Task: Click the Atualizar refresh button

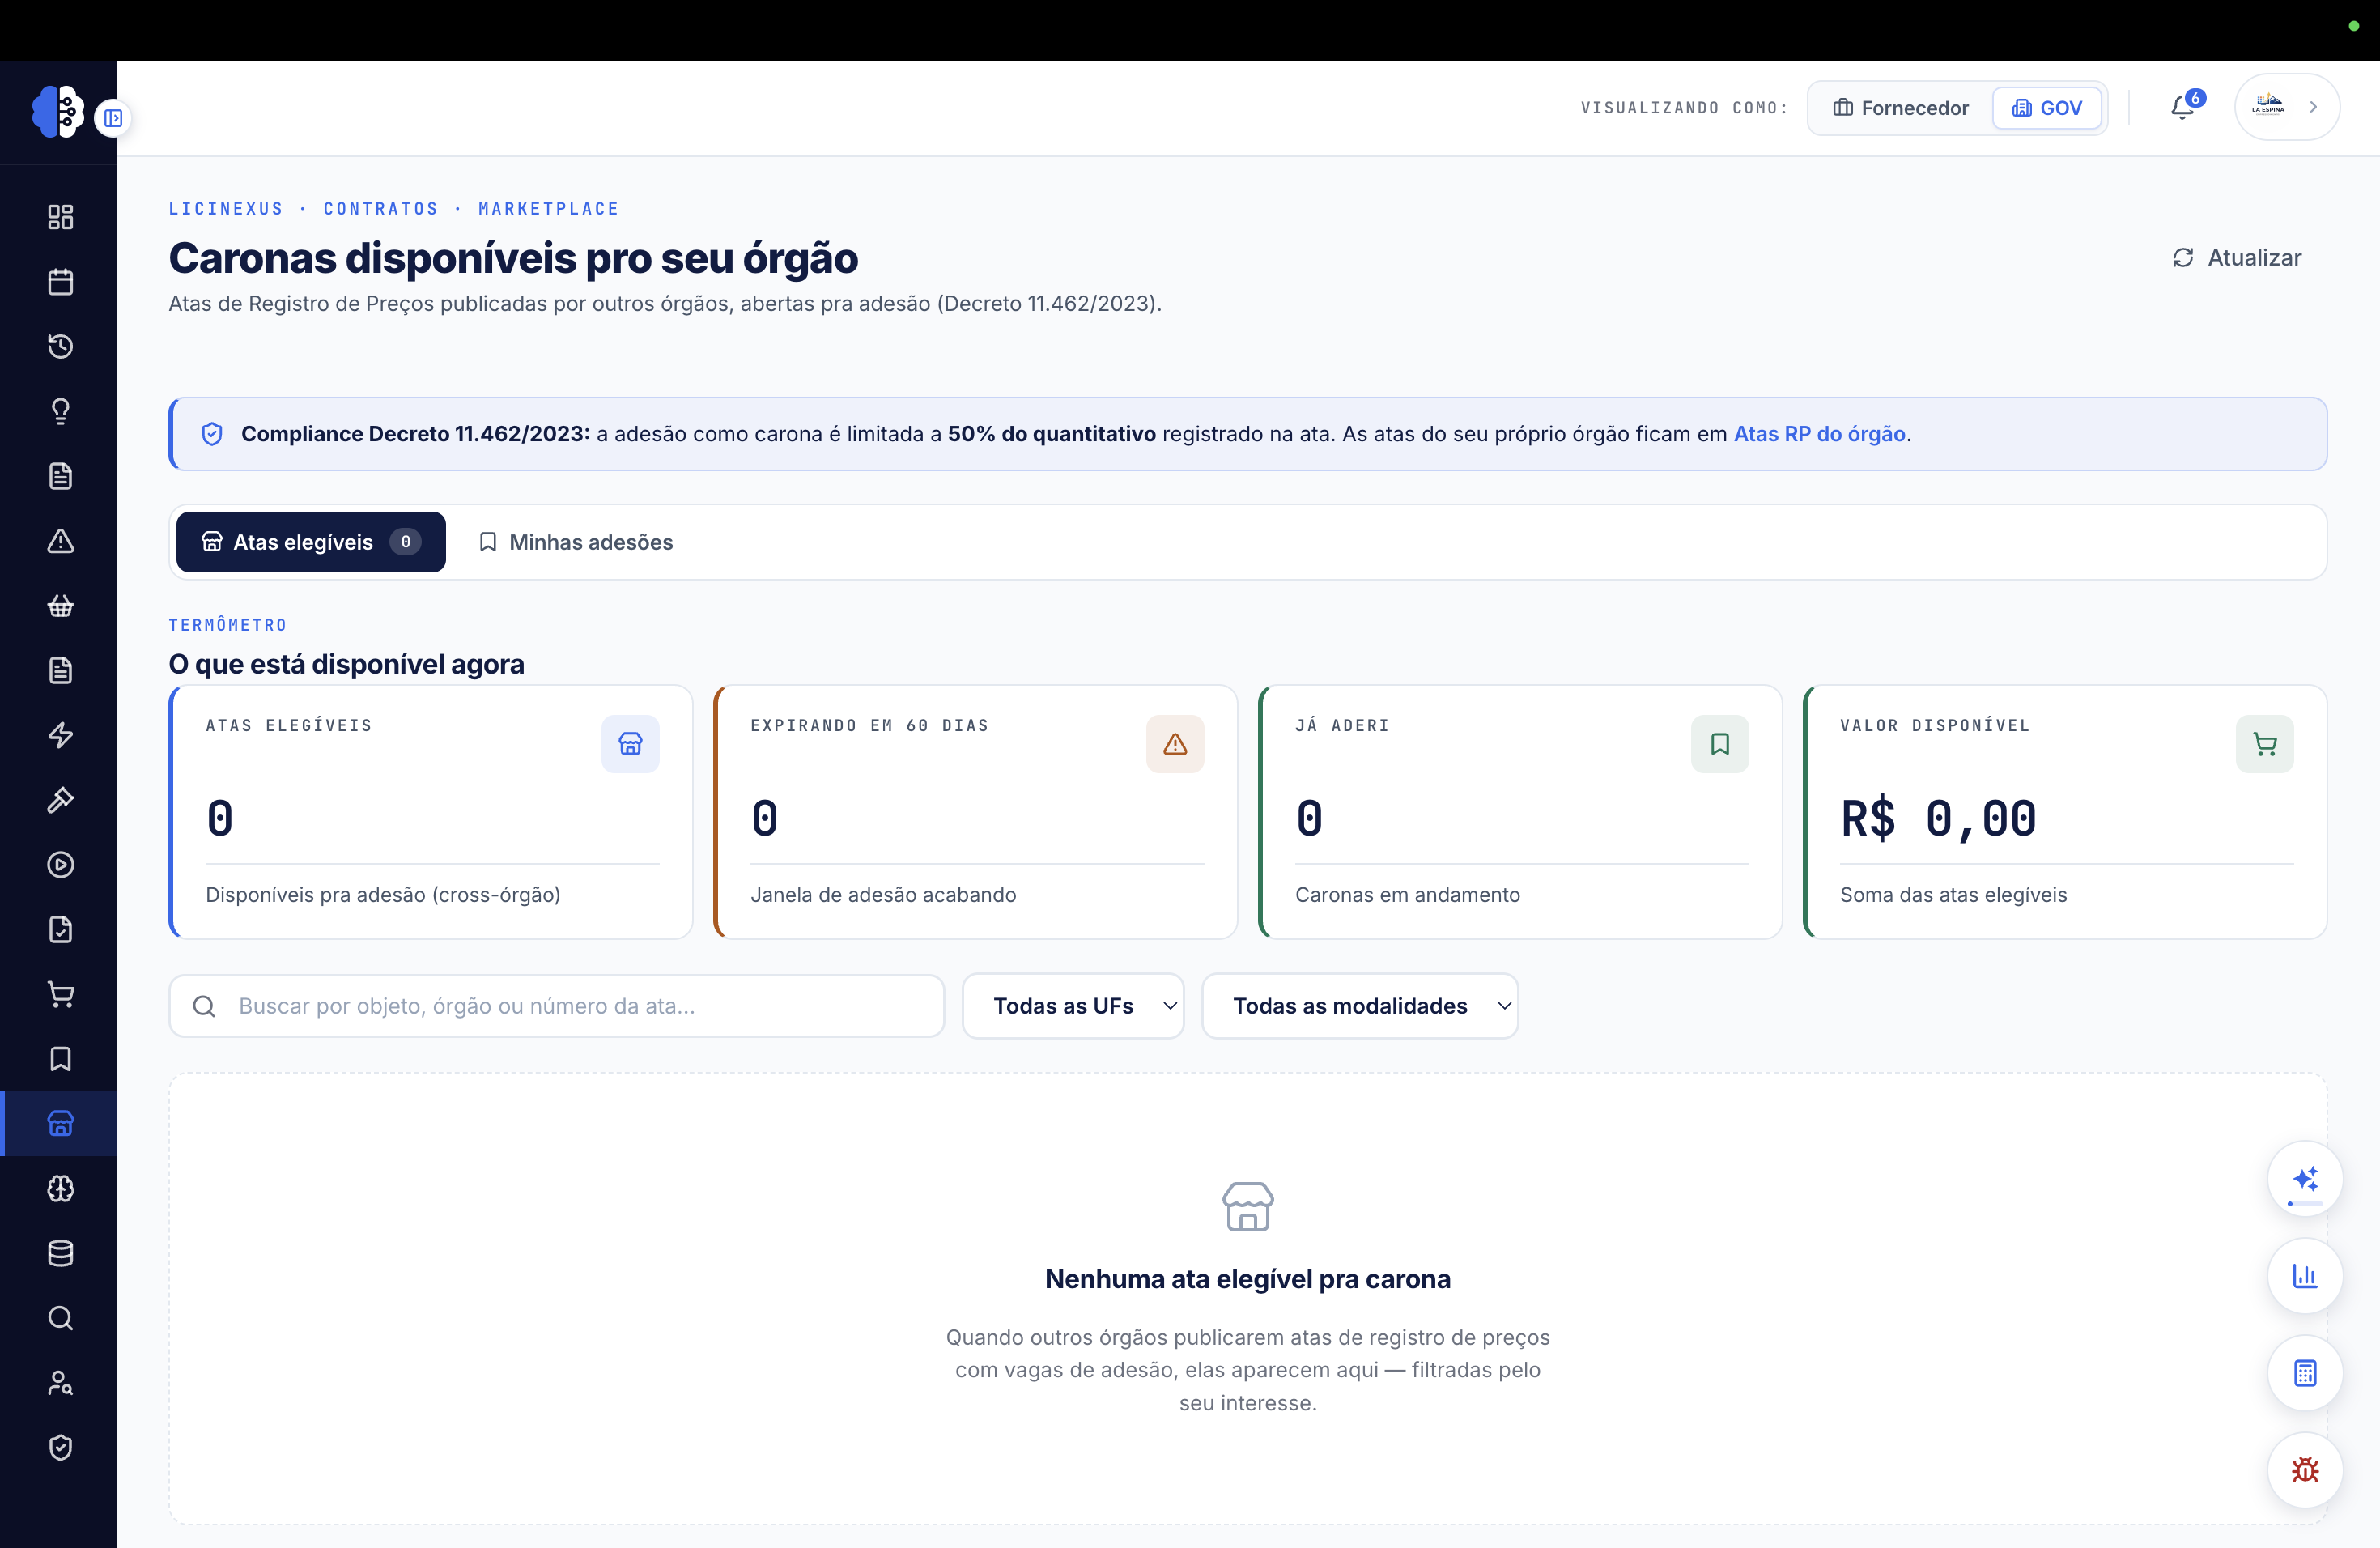Action: coord(2237,258)
